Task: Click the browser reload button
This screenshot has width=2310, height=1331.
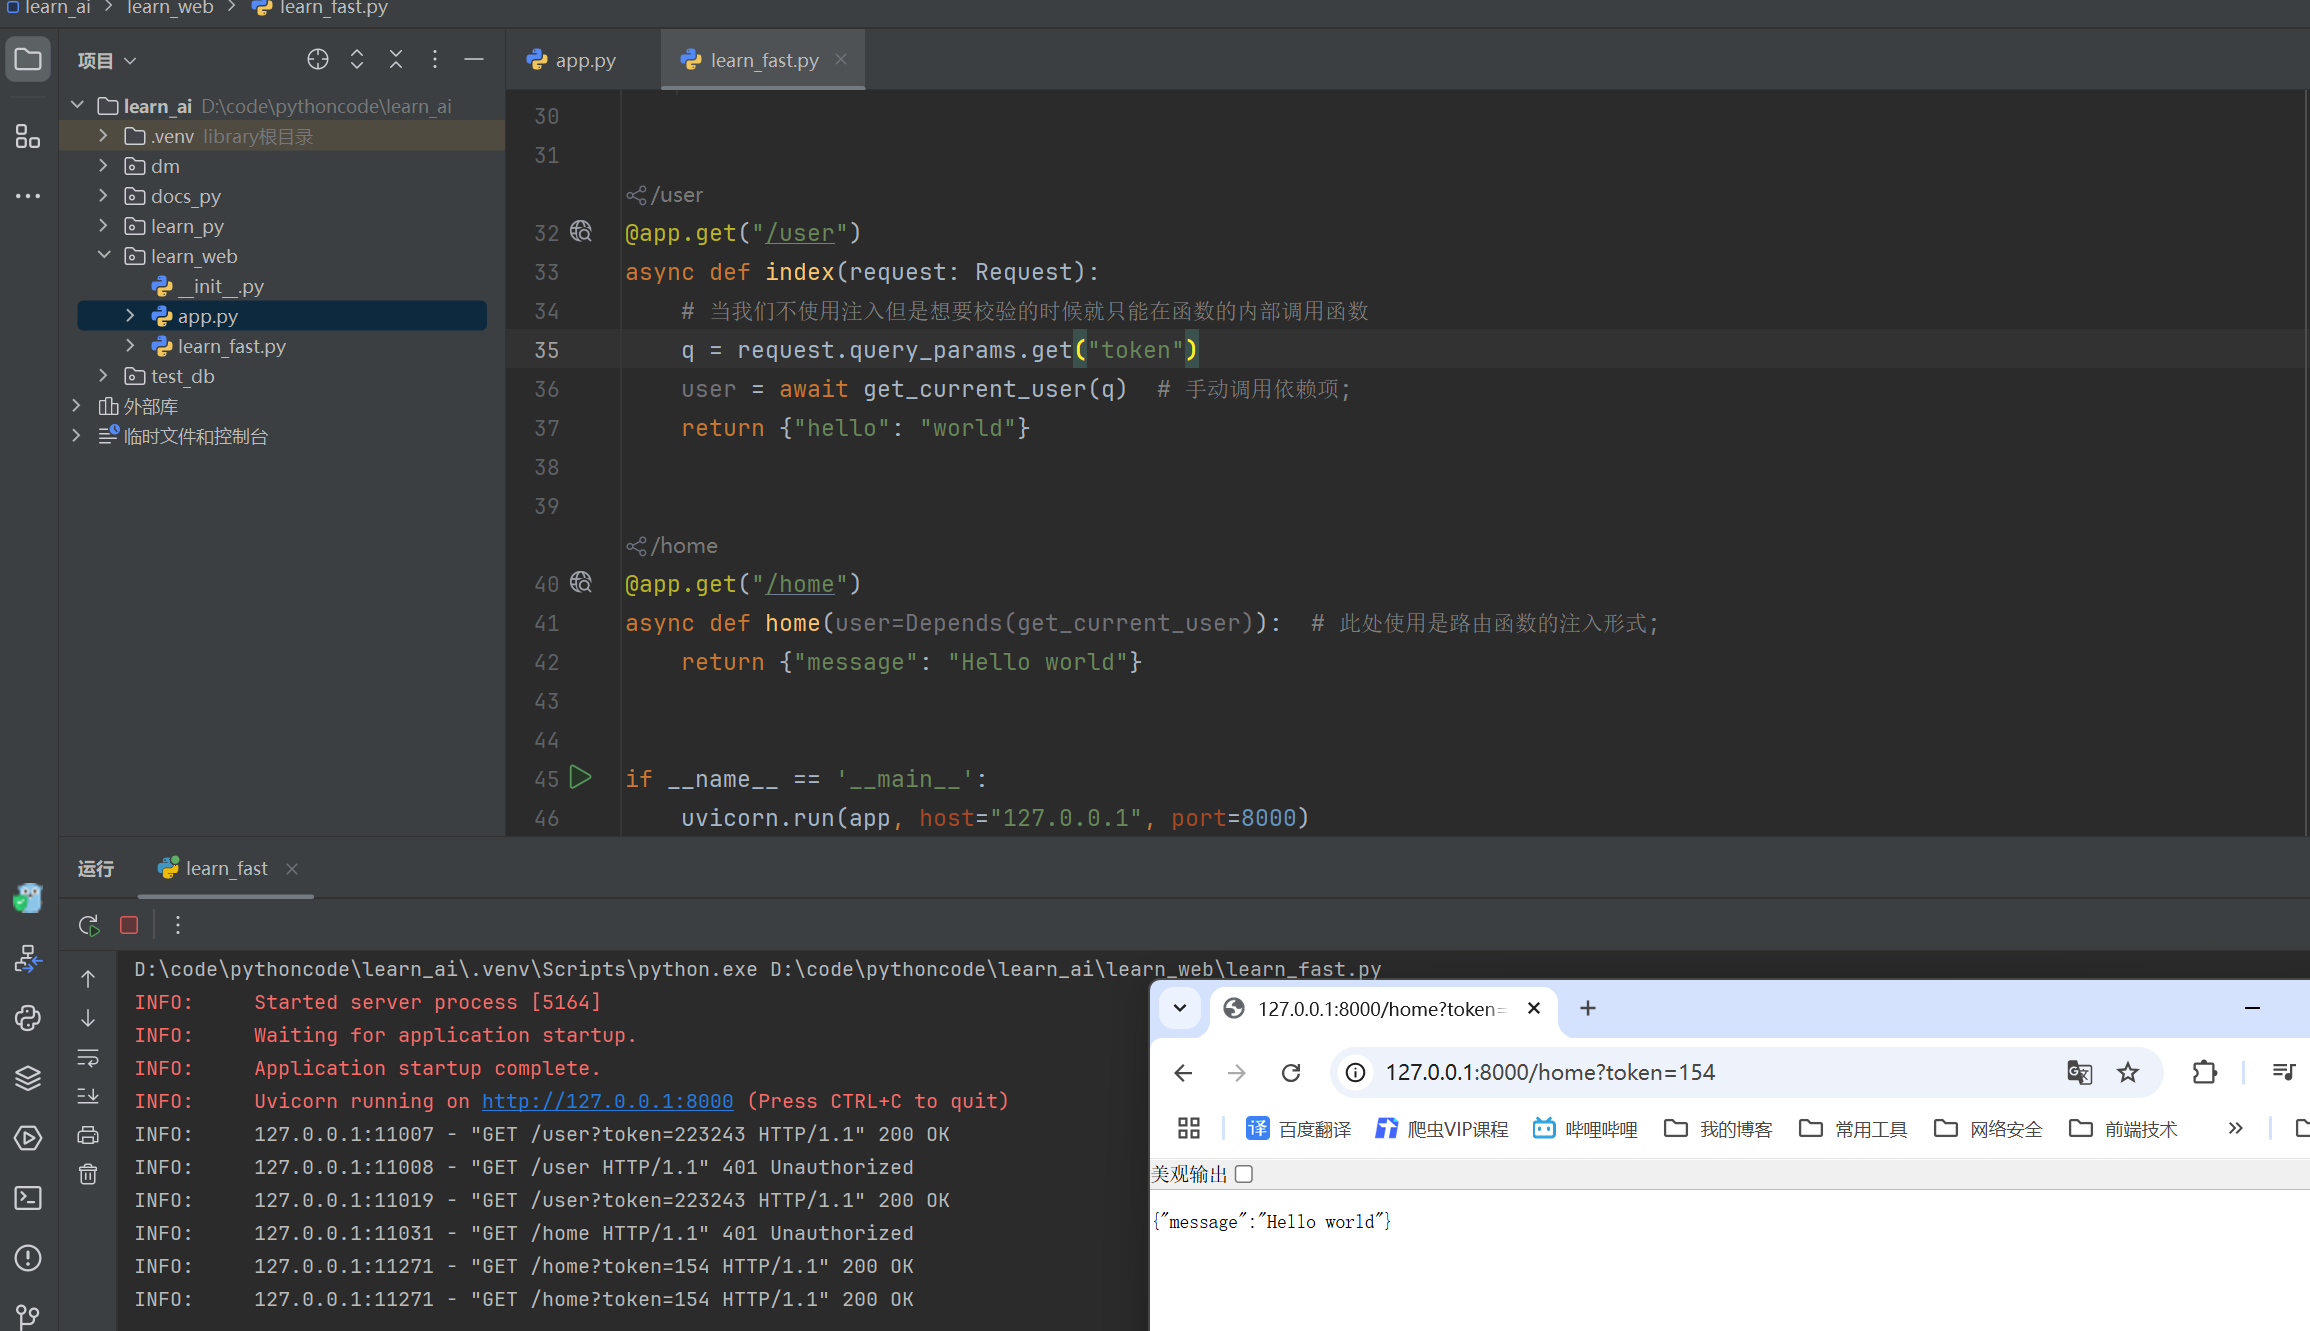Action: pos(1291,1072)
